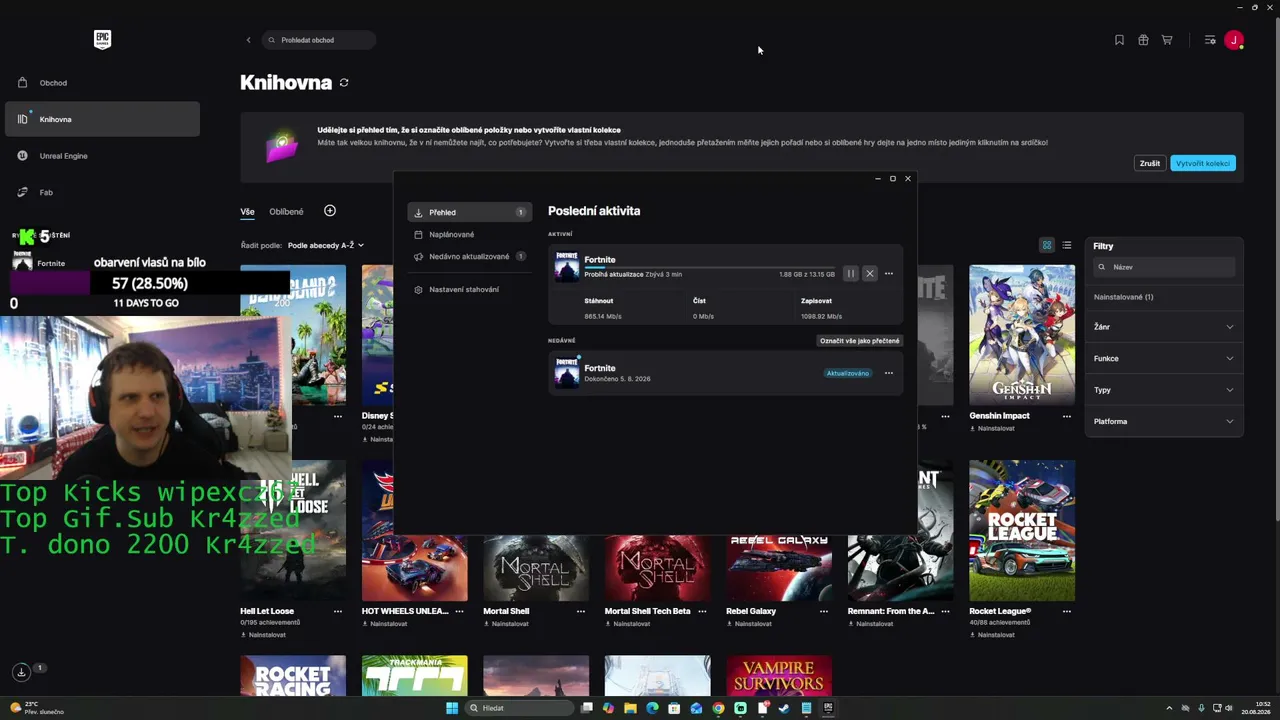
Task: Add a new collection with plus icon
Action: tap(330, 211)
